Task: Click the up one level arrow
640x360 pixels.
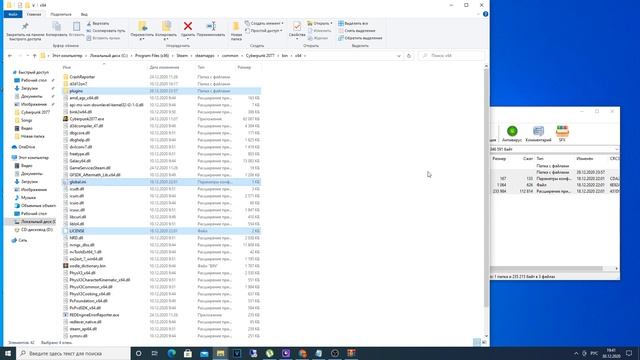Action: (x=35, y=56)
